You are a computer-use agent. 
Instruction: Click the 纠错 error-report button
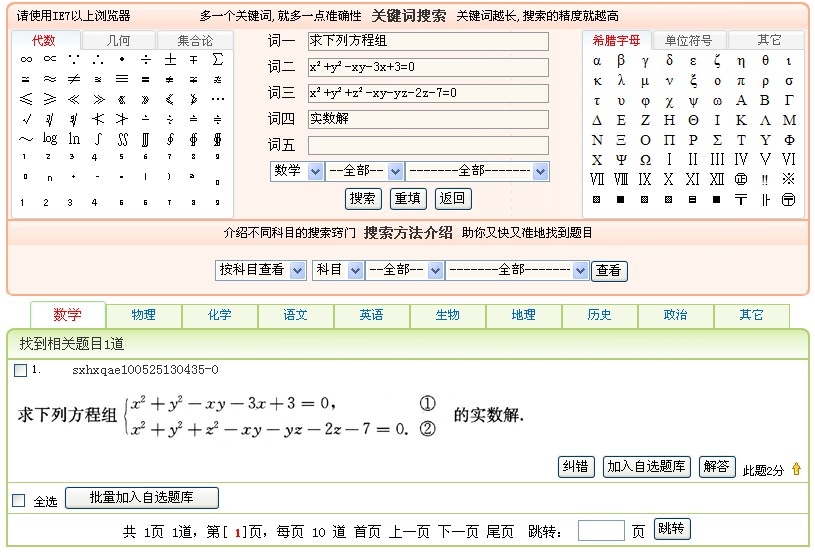[x=576, y=467]
